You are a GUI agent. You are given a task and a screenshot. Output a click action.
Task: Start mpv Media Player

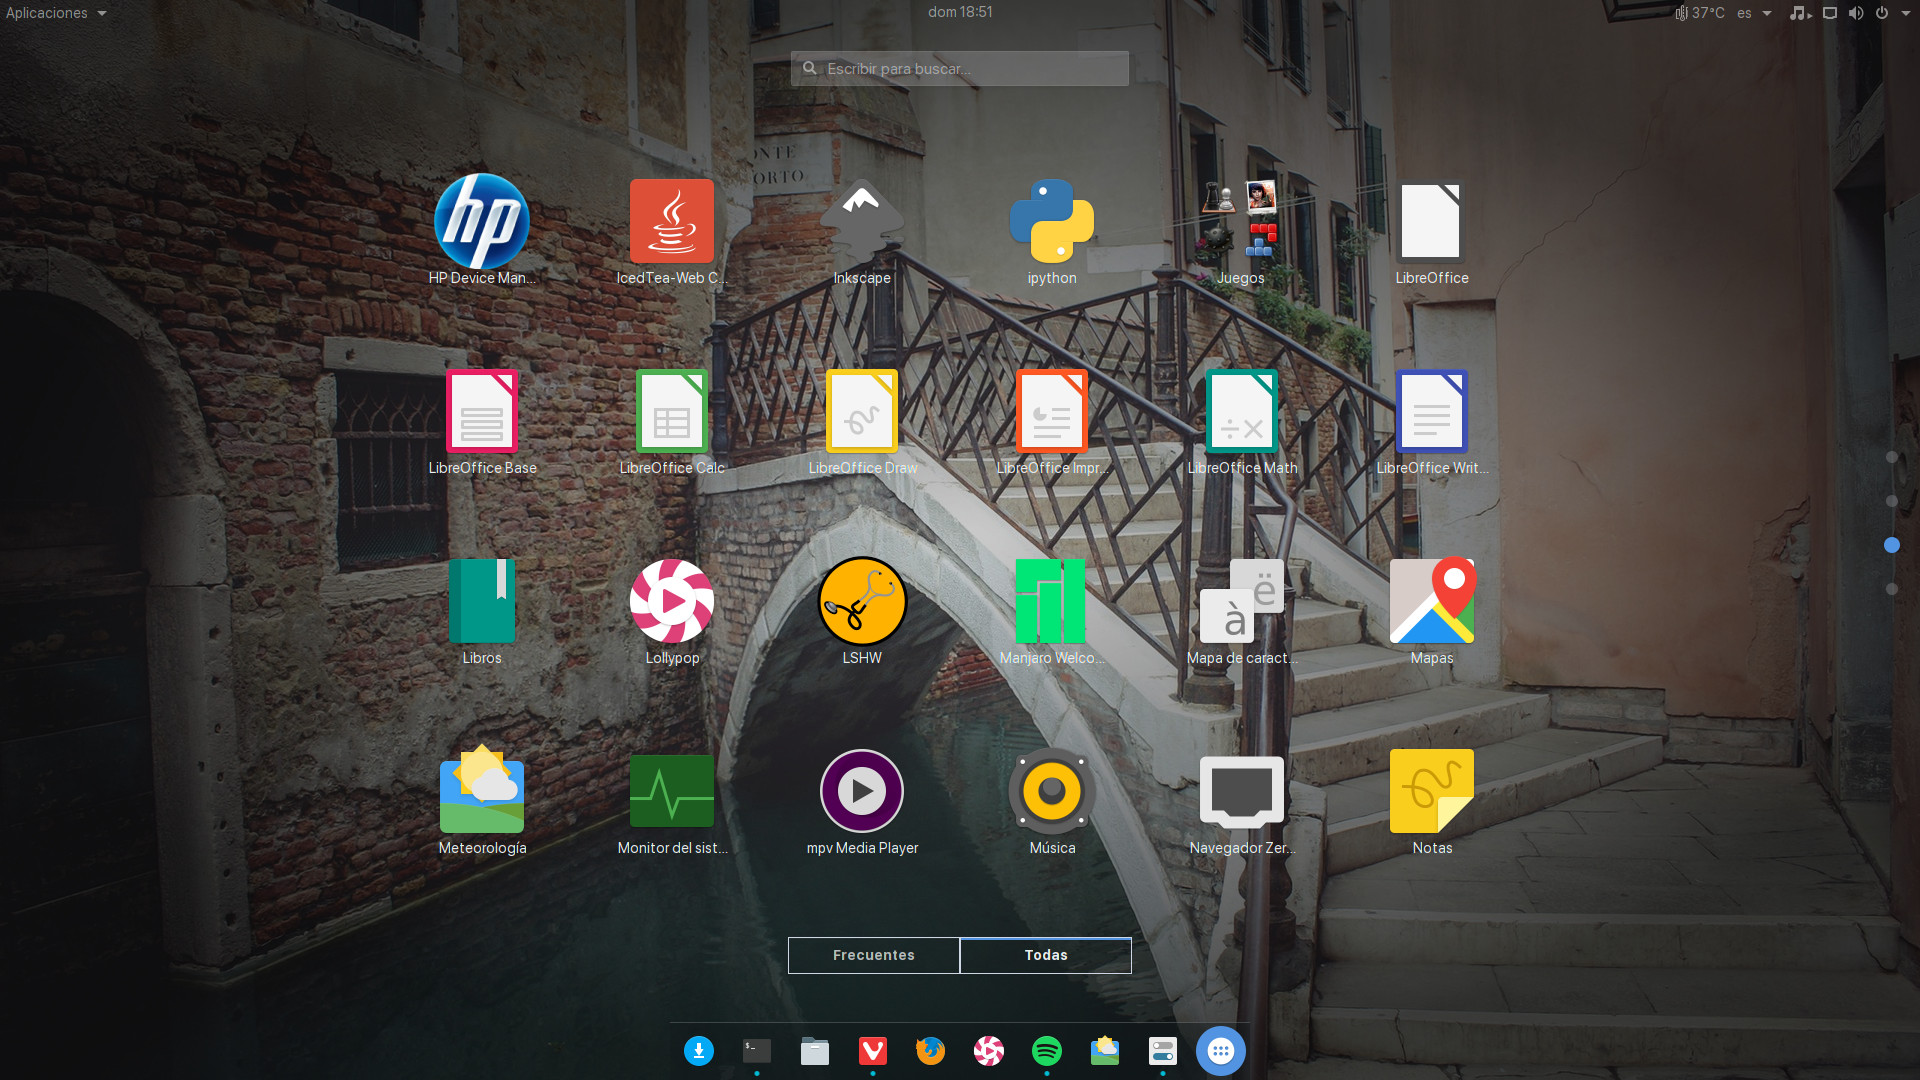861,791
